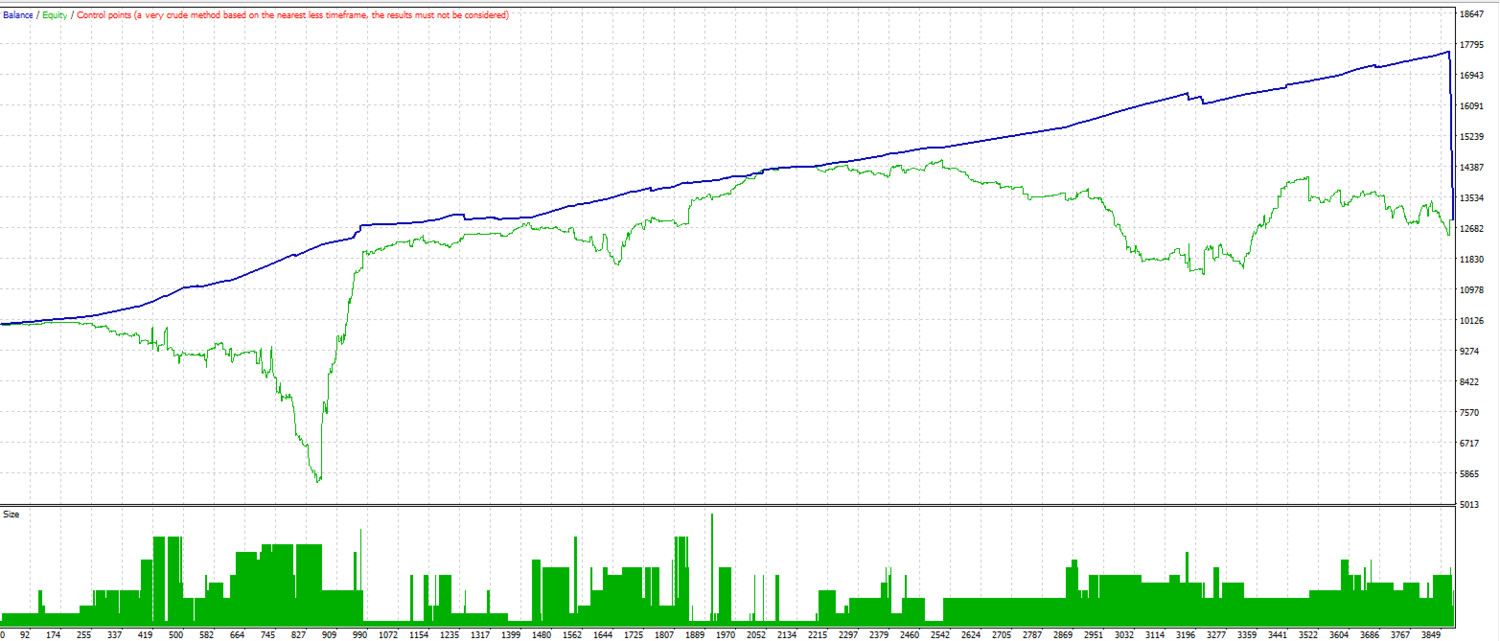Click the 1807 tick label
The height and width of the screenshot is (641, 1500).
pos(663,635)
